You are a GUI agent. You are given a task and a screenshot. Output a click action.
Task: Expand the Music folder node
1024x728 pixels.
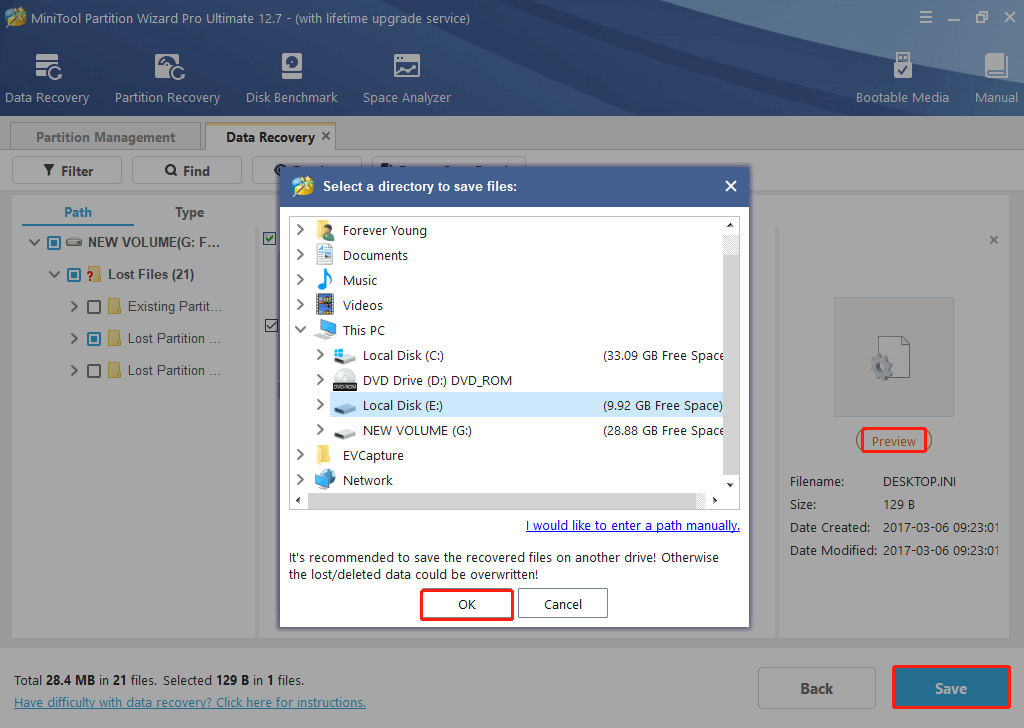[x=300, y=279]
